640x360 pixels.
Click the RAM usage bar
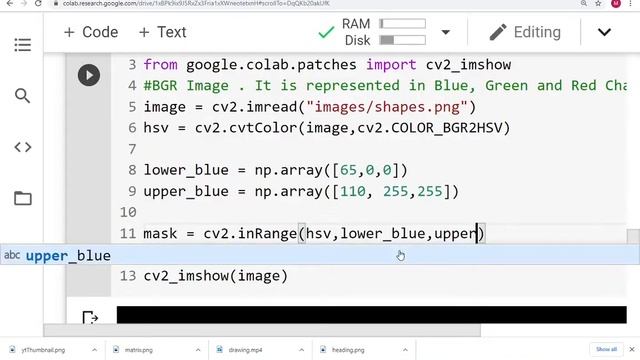coord(402,24)
